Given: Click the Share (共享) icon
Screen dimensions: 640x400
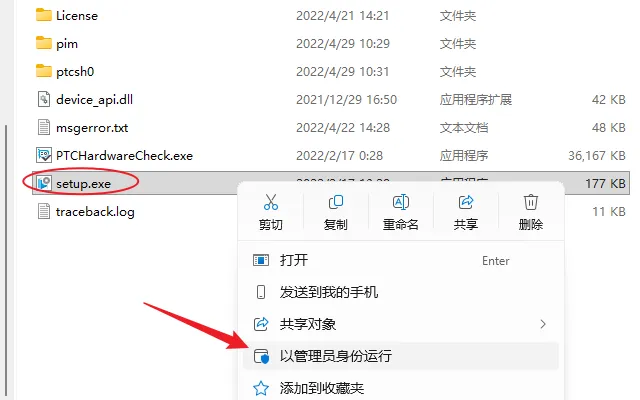Looking at the screenshot, I should 466,202.
